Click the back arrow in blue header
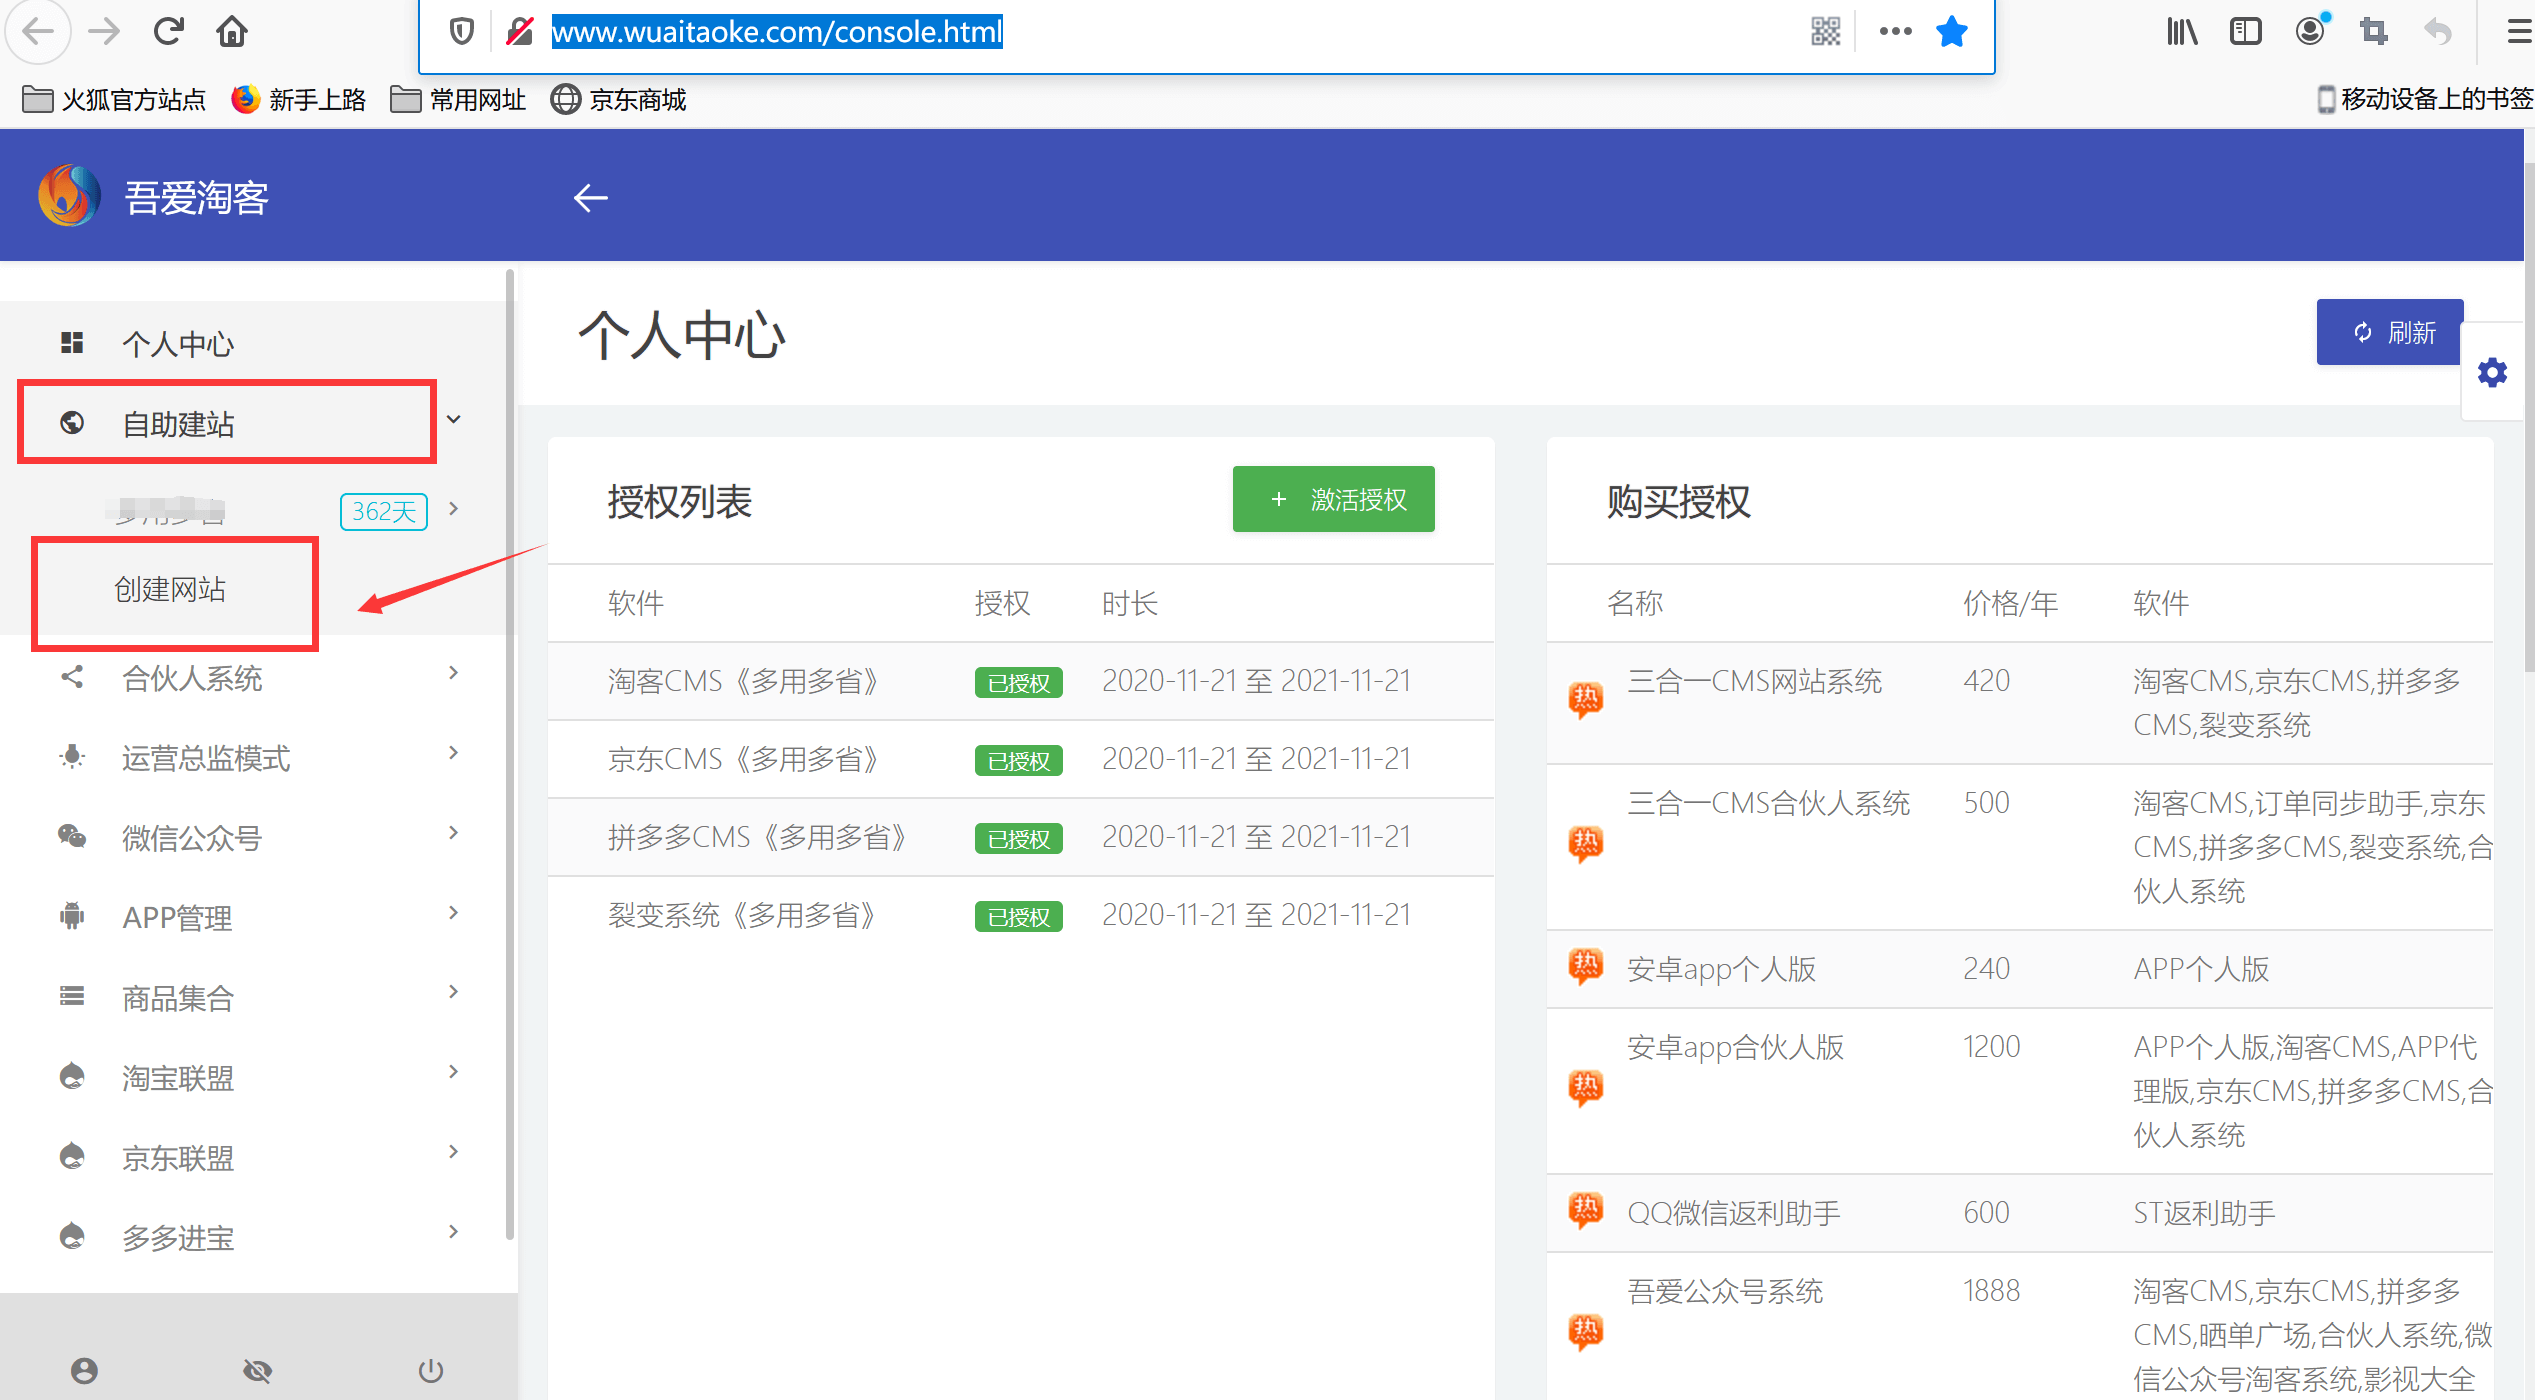 tap(590, 198)
